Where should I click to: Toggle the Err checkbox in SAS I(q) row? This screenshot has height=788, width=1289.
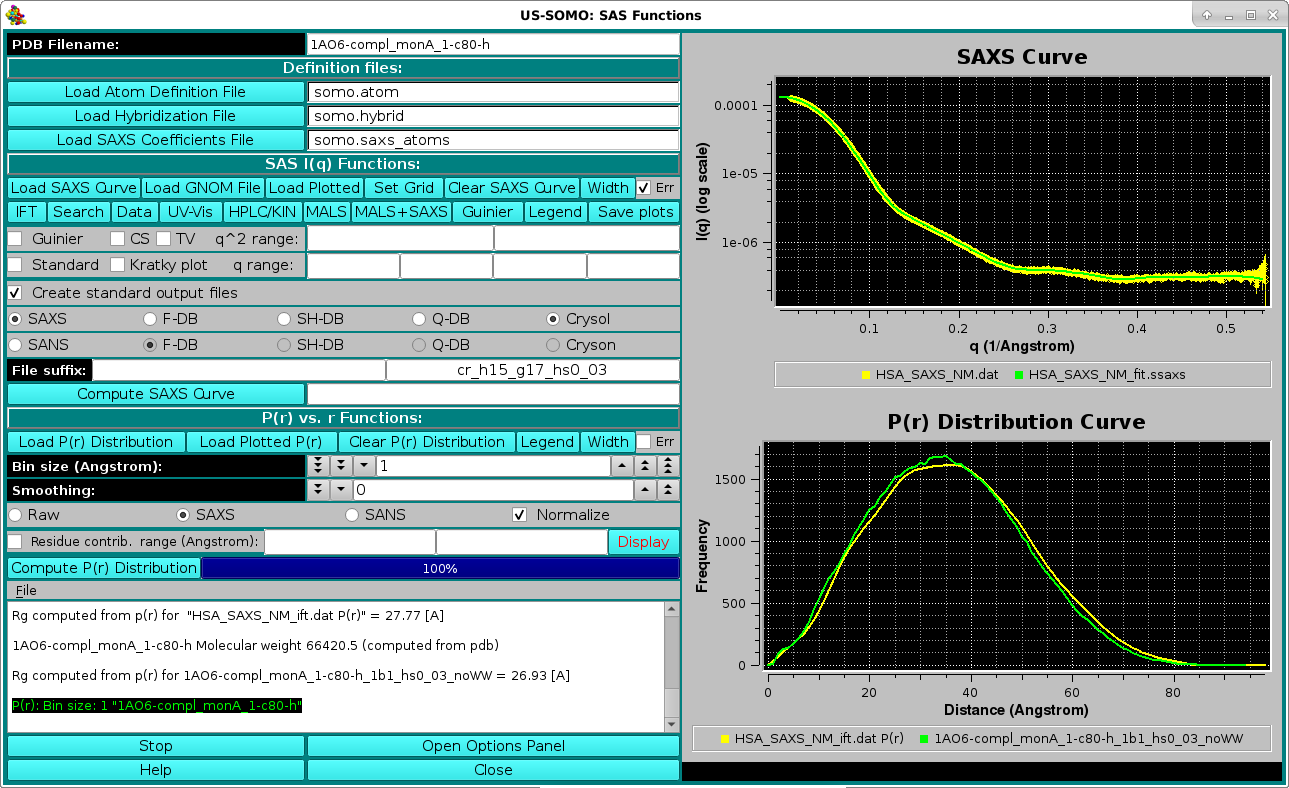pos(644,188)
